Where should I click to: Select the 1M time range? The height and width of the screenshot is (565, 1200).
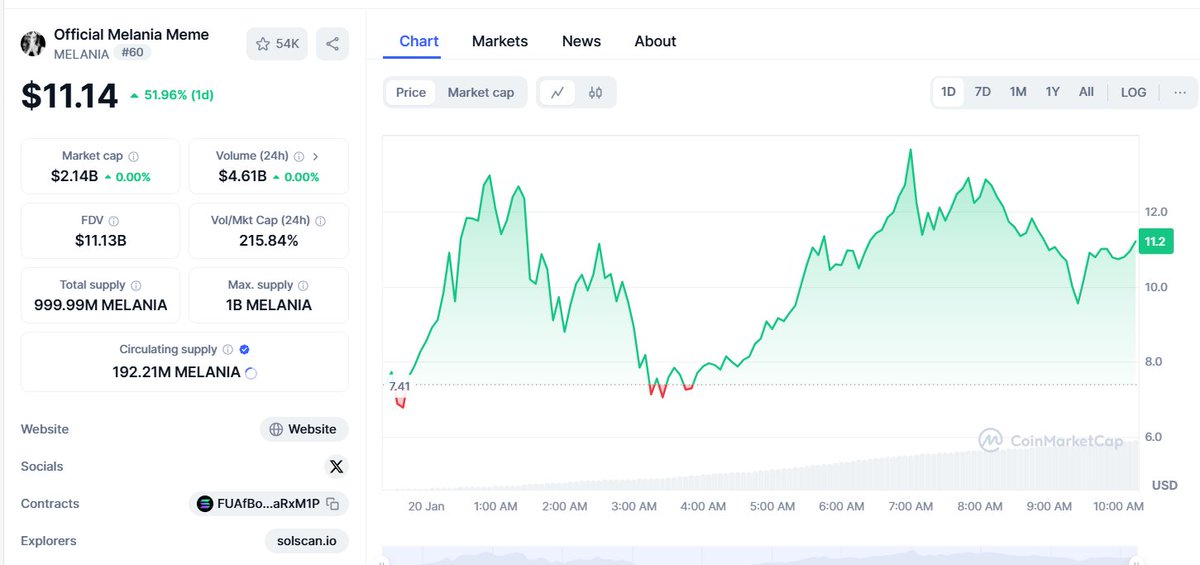pos(1018,92)
